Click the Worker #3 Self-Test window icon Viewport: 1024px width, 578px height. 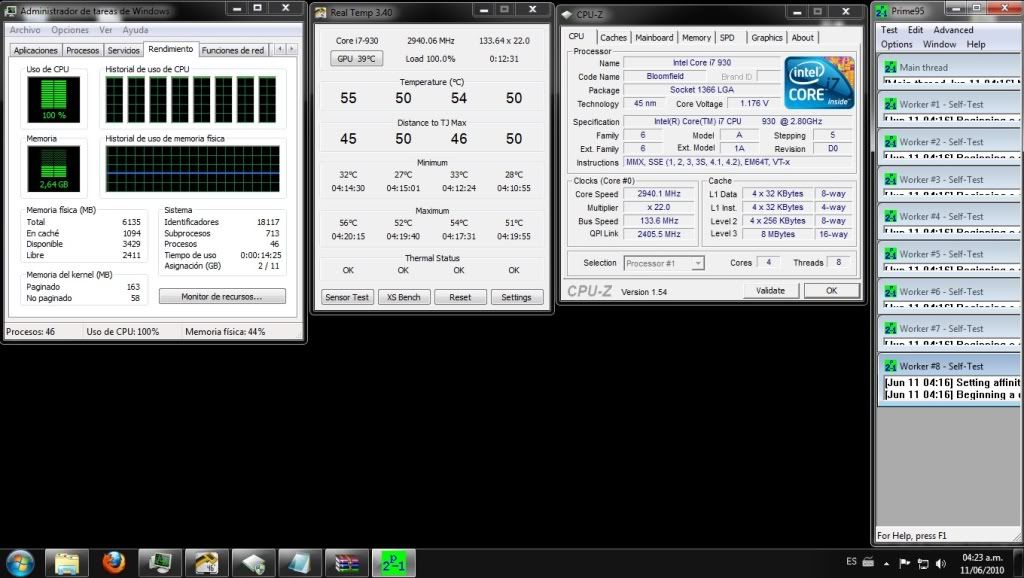(890, 180)
